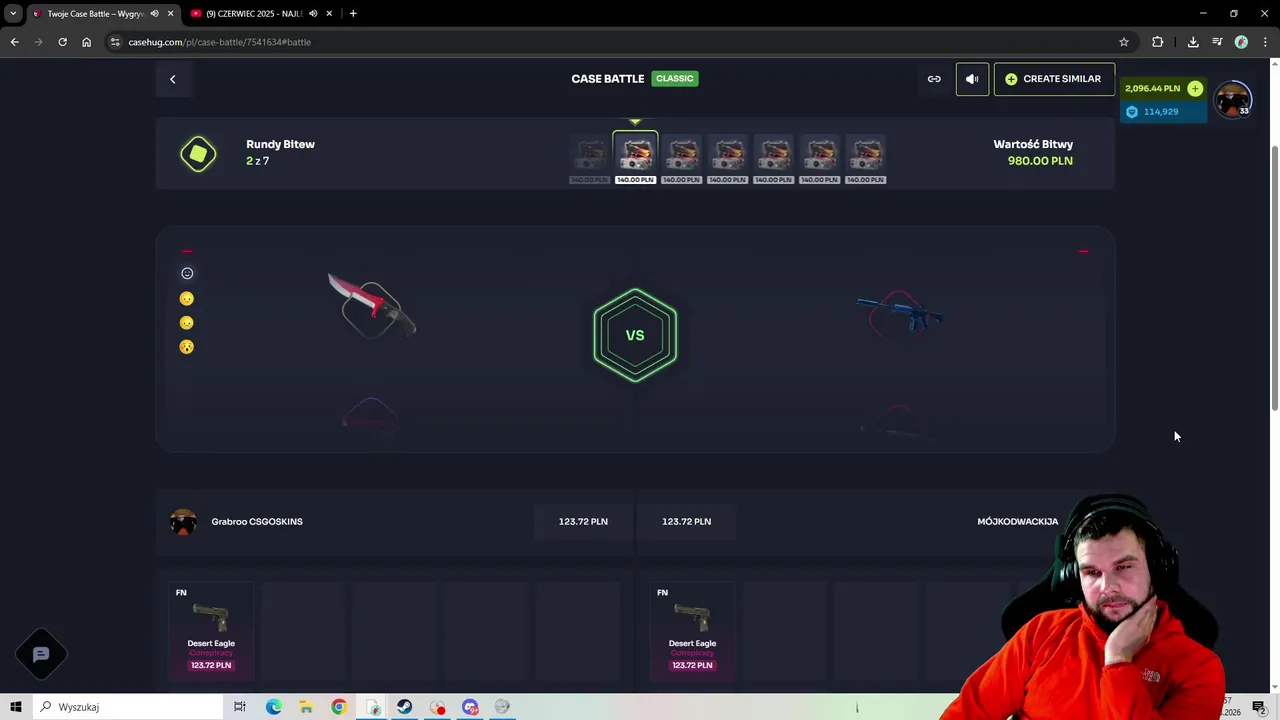This screenshot has width=1280, height=720.
Task: Open the tab search dropdown
Action: (x=13, y=14)
